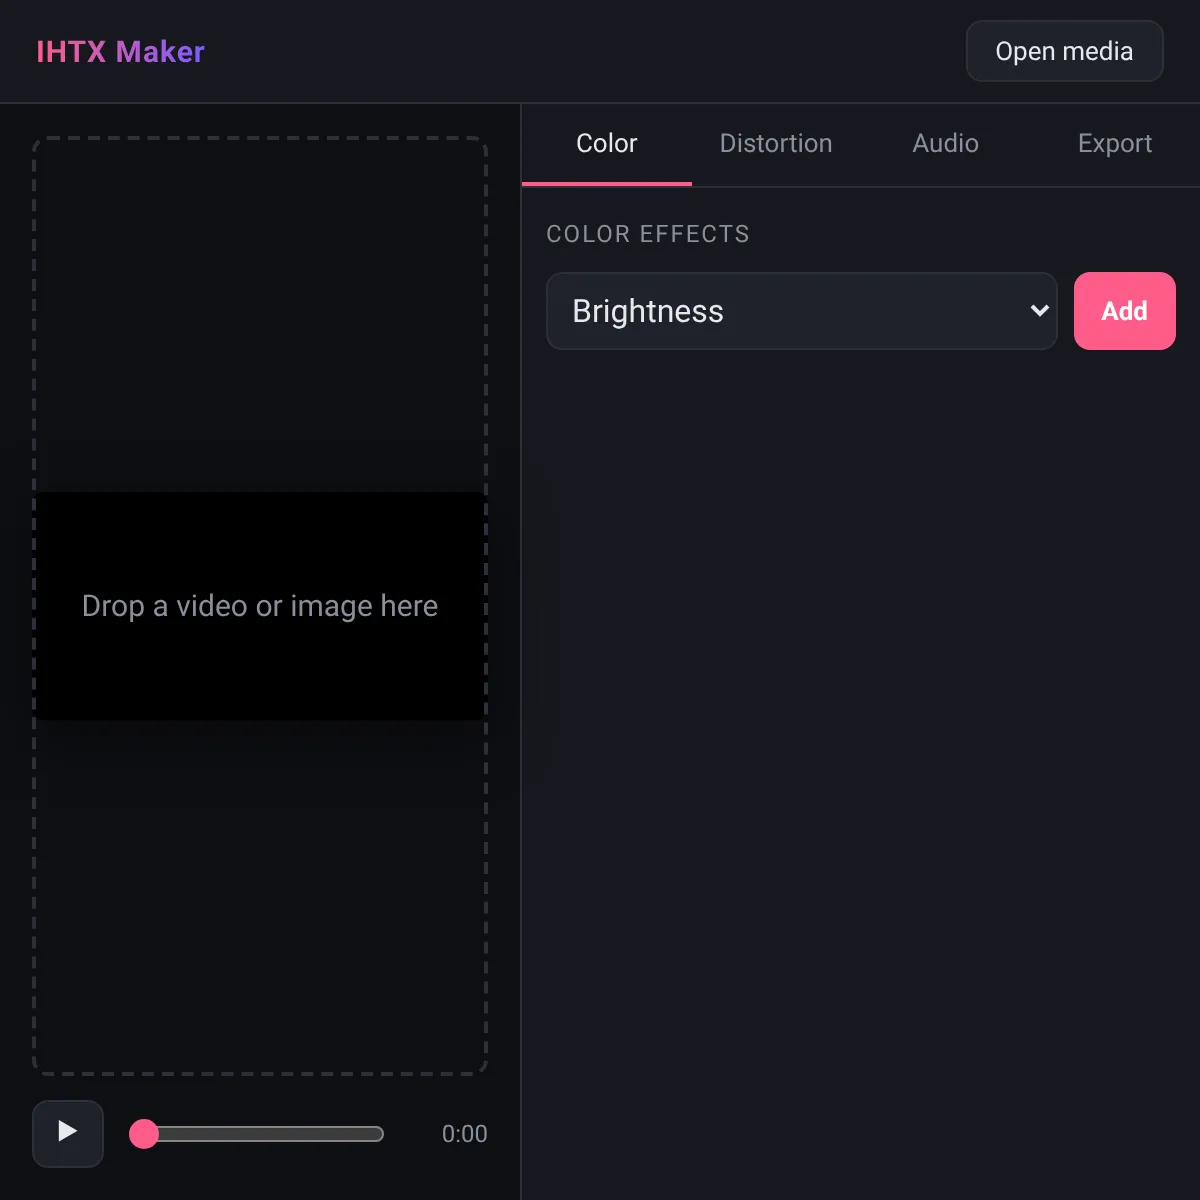Open the Brightness color effect dropdown
Image resolution: width=1200 pixels, height=1200 pixels.
point(801,311)
